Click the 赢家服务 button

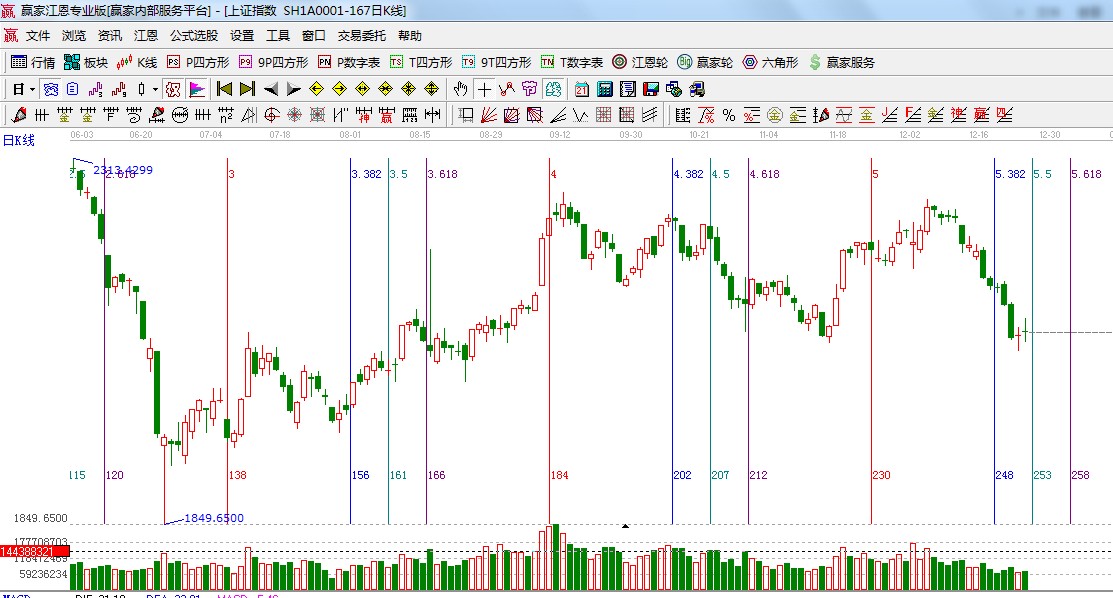(x=841, y=62)
